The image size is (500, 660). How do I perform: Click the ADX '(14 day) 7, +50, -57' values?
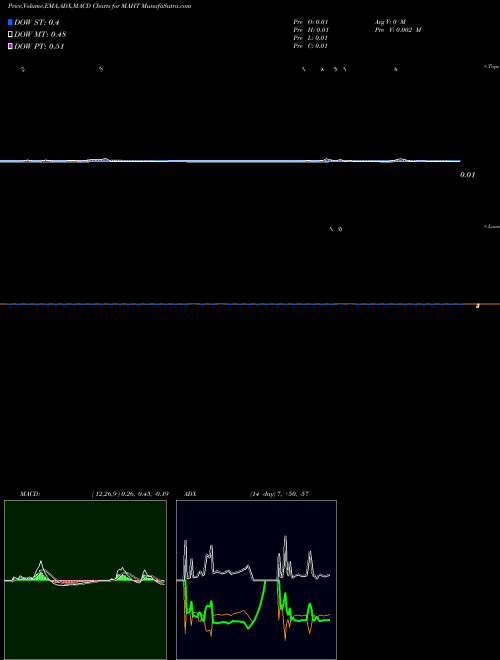point(279,494)
